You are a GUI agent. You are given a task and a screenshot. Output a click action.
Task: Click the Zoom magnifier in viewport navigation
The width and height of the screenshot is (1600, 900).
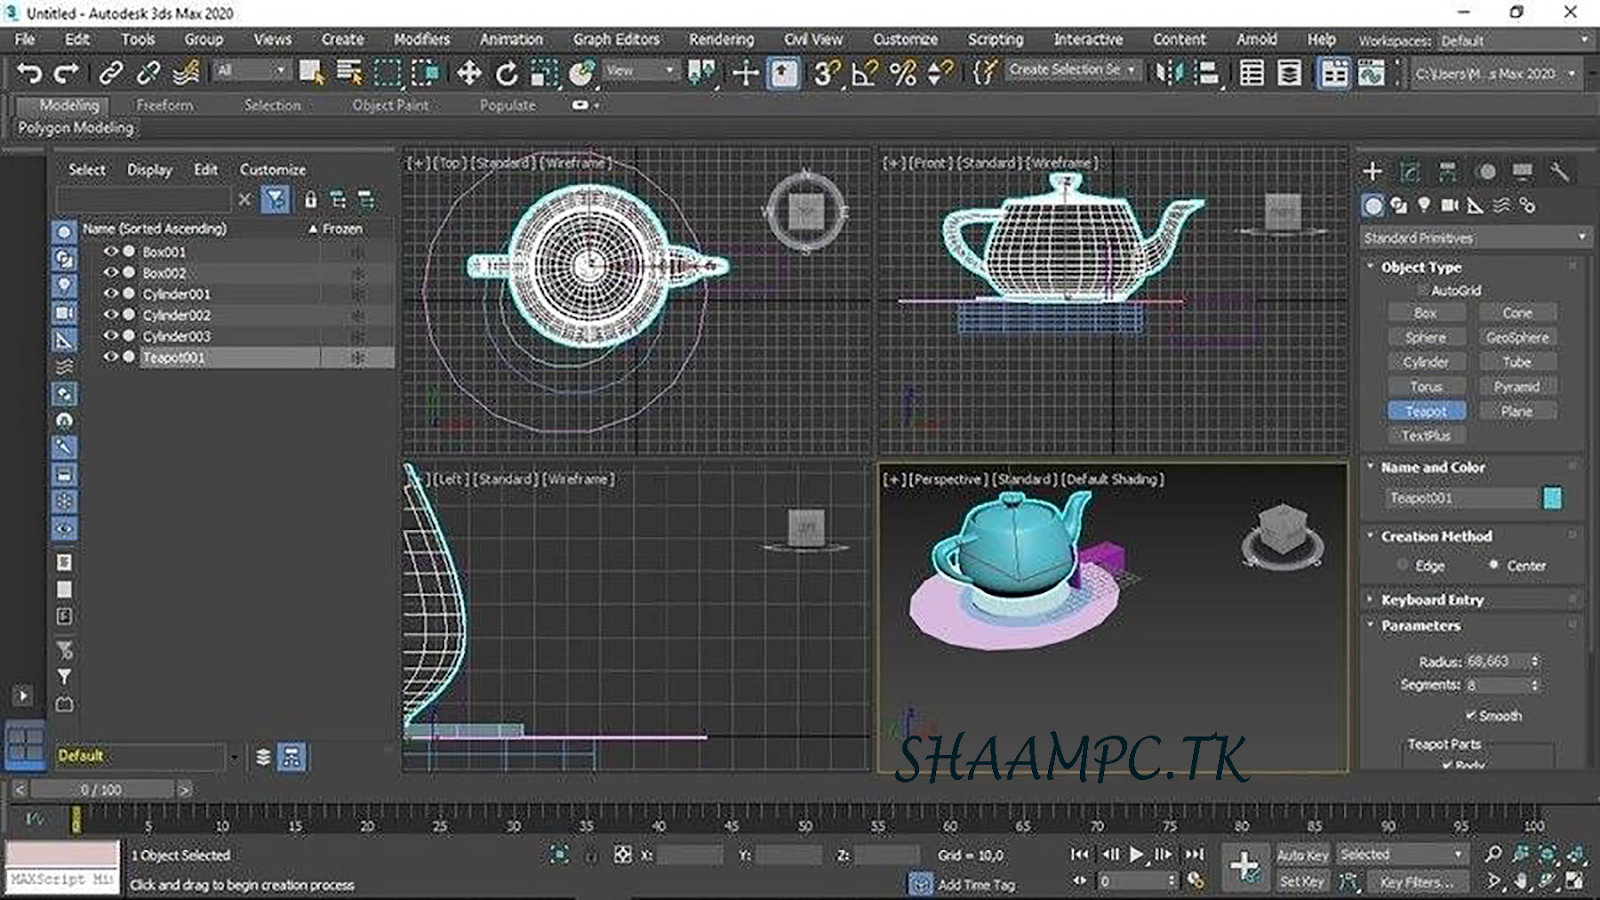1493,854
